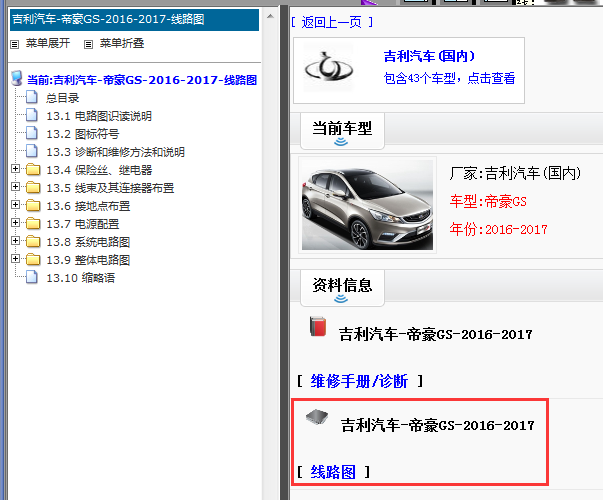Image resolution: width=603 pixels, height=500 pixels.
Task: Expand the 13.9 整体电路图 tree node
Action: click(15, 259)
